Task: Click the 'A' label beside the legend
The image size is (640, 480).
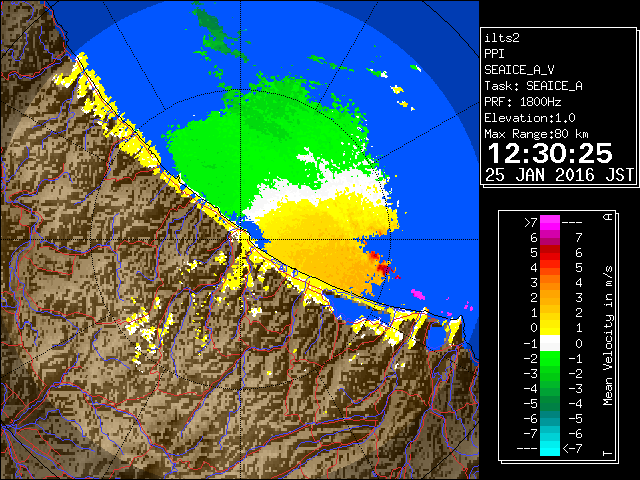Action: pyautogui.click(x=608, y=217)
